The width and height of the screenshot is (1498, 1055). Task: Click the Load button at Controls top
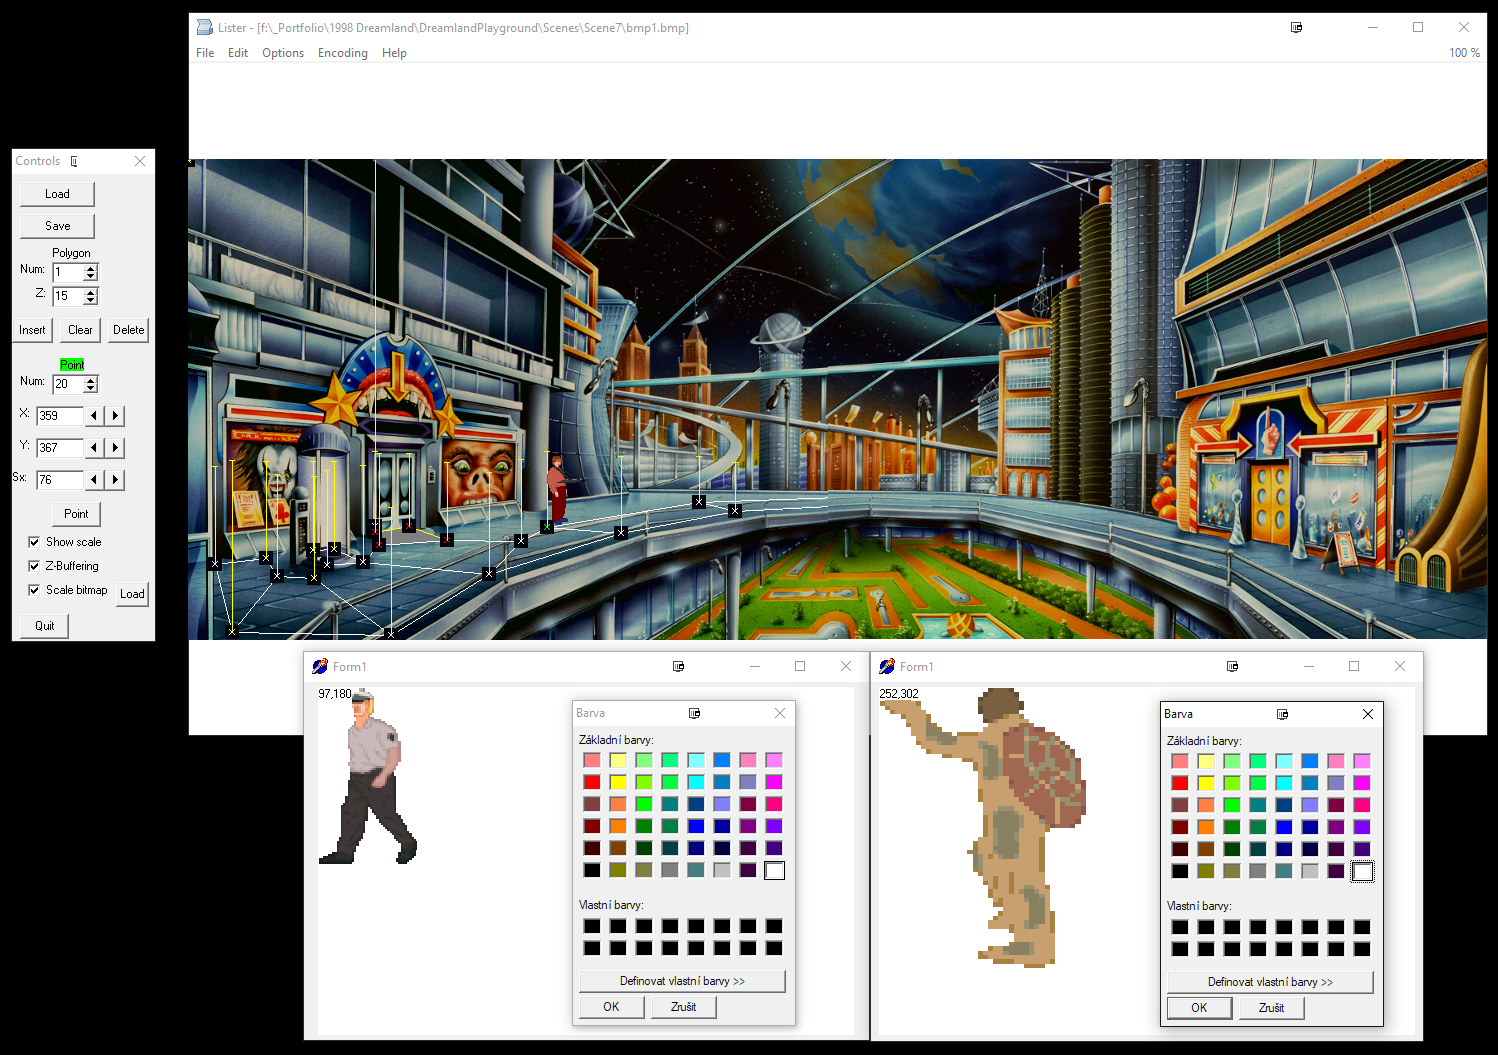point(57,194)
